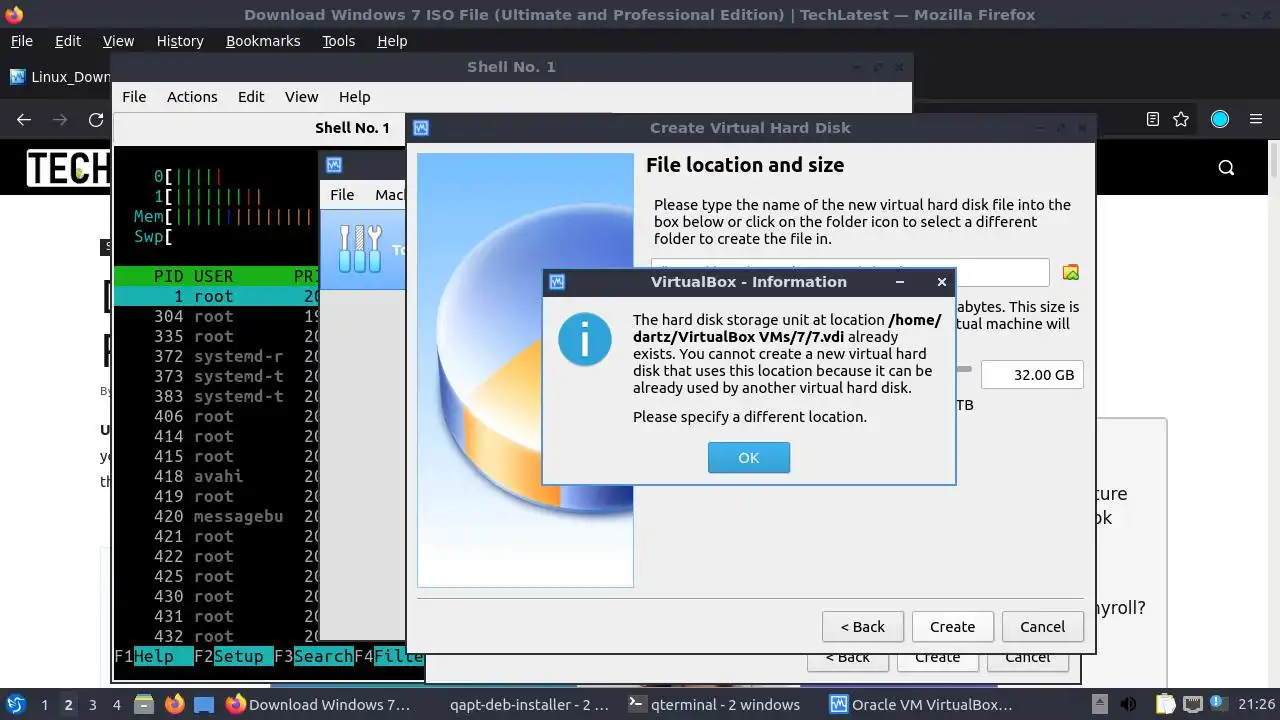
Task: Bookmark this page with the star icon
Action: click(x=1181, y=119)
